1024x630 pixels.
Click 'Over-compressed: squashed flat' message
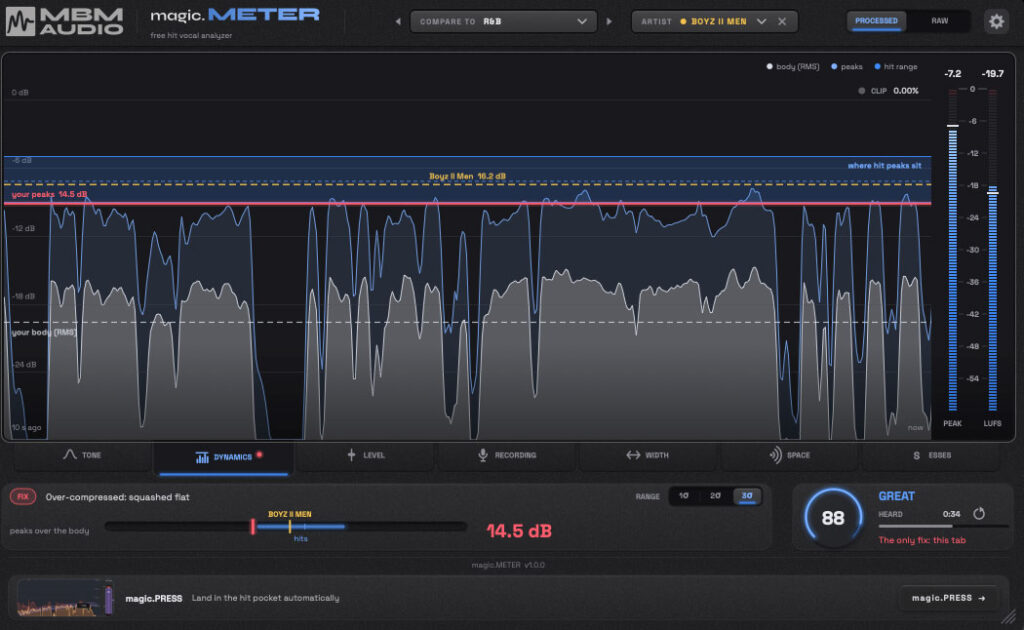click(x=118, y=497)
